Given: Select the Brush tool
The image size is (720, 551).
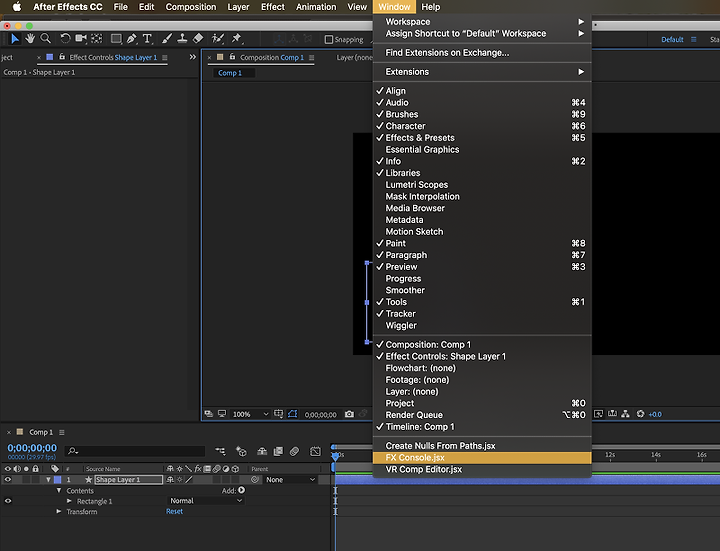Looking at the screenshot, I should [167, 39].
